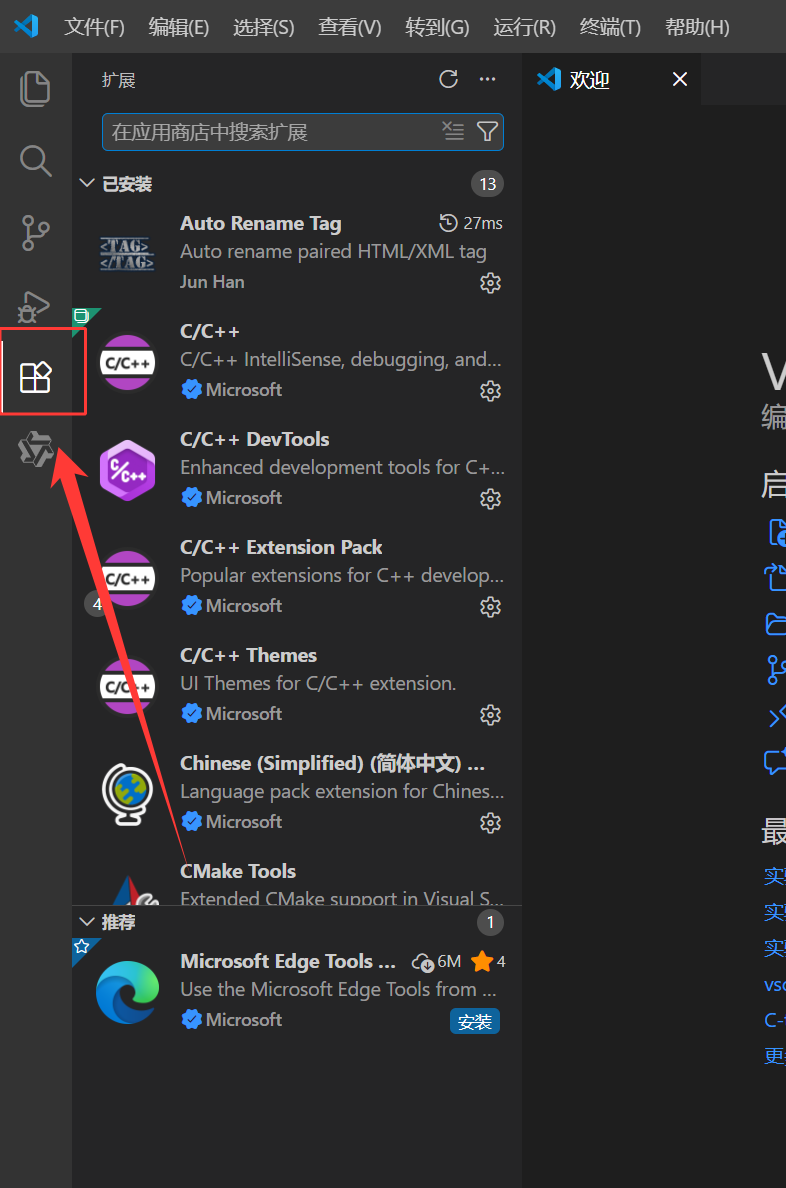Collapse the 推荐 section
This screenshot has height=1188, width=786.
tap(87, 921)
